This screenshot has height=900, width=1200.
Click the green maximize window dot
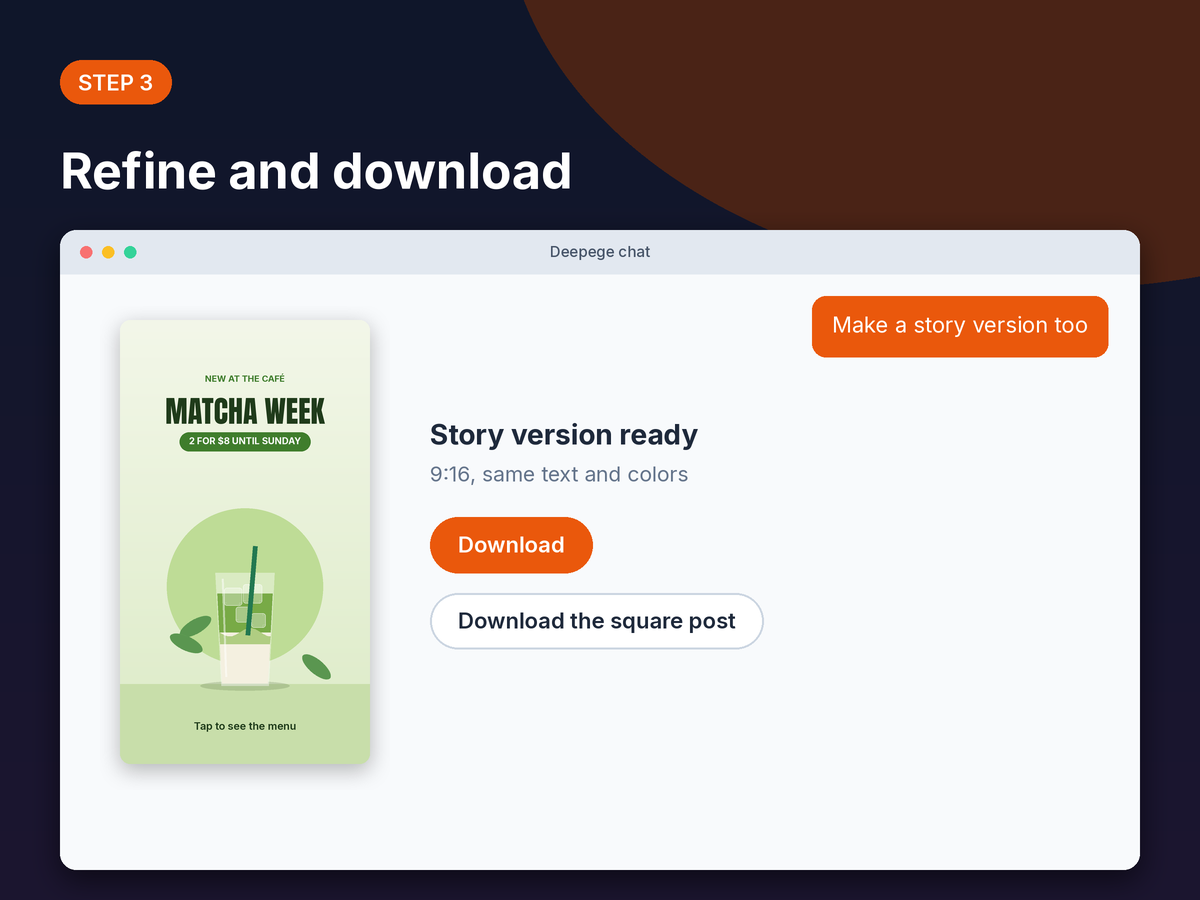pos(130,252)
